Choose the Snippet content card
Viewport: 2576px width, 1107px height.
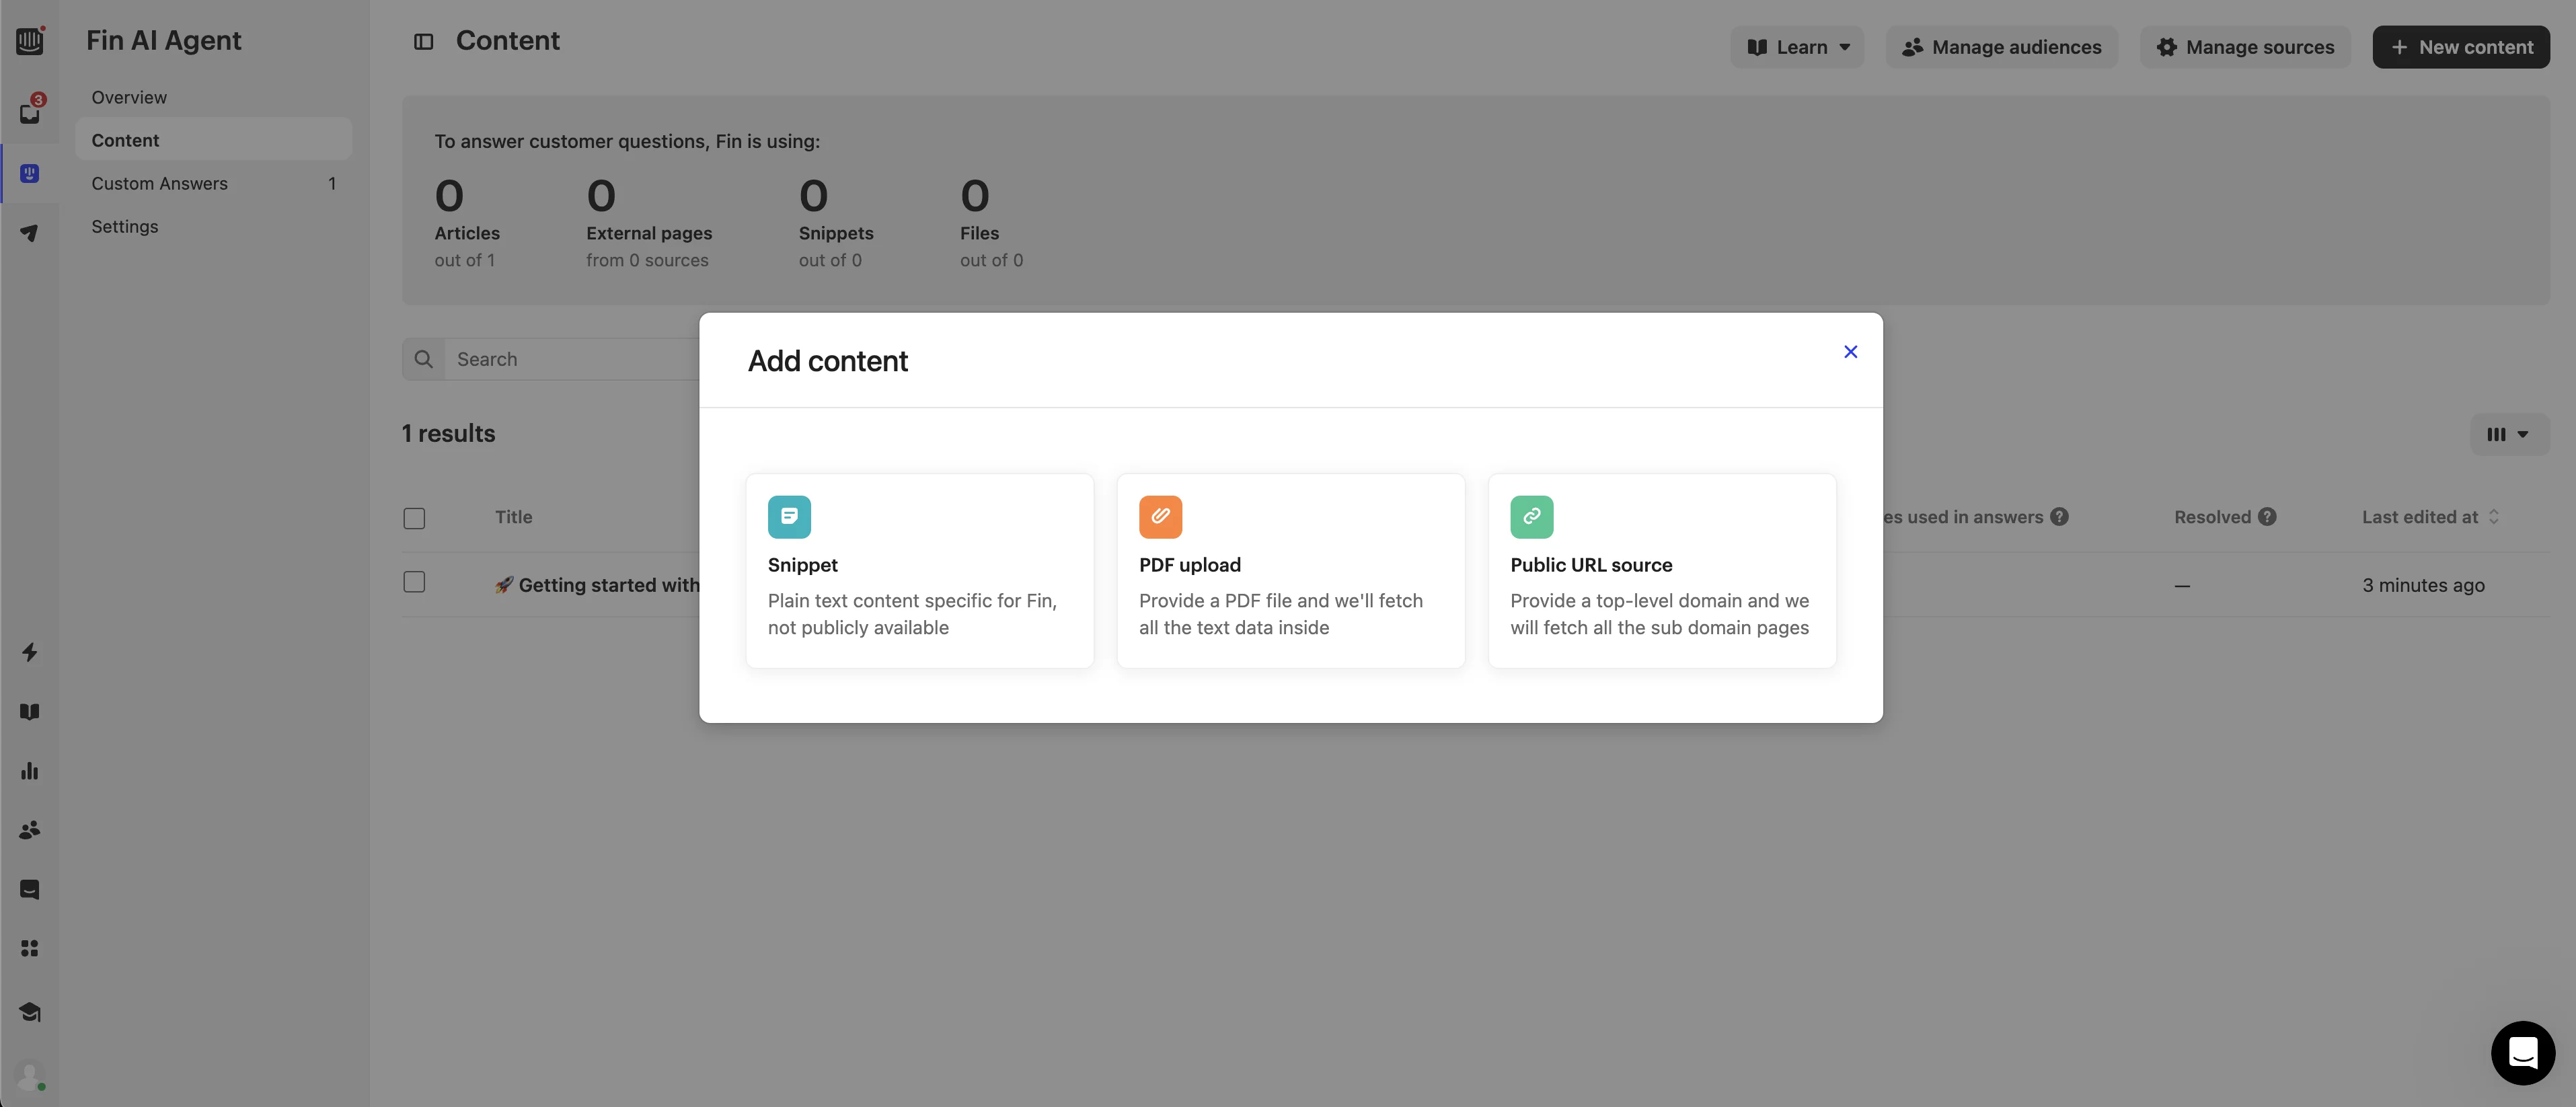click(x=919, y=570)
